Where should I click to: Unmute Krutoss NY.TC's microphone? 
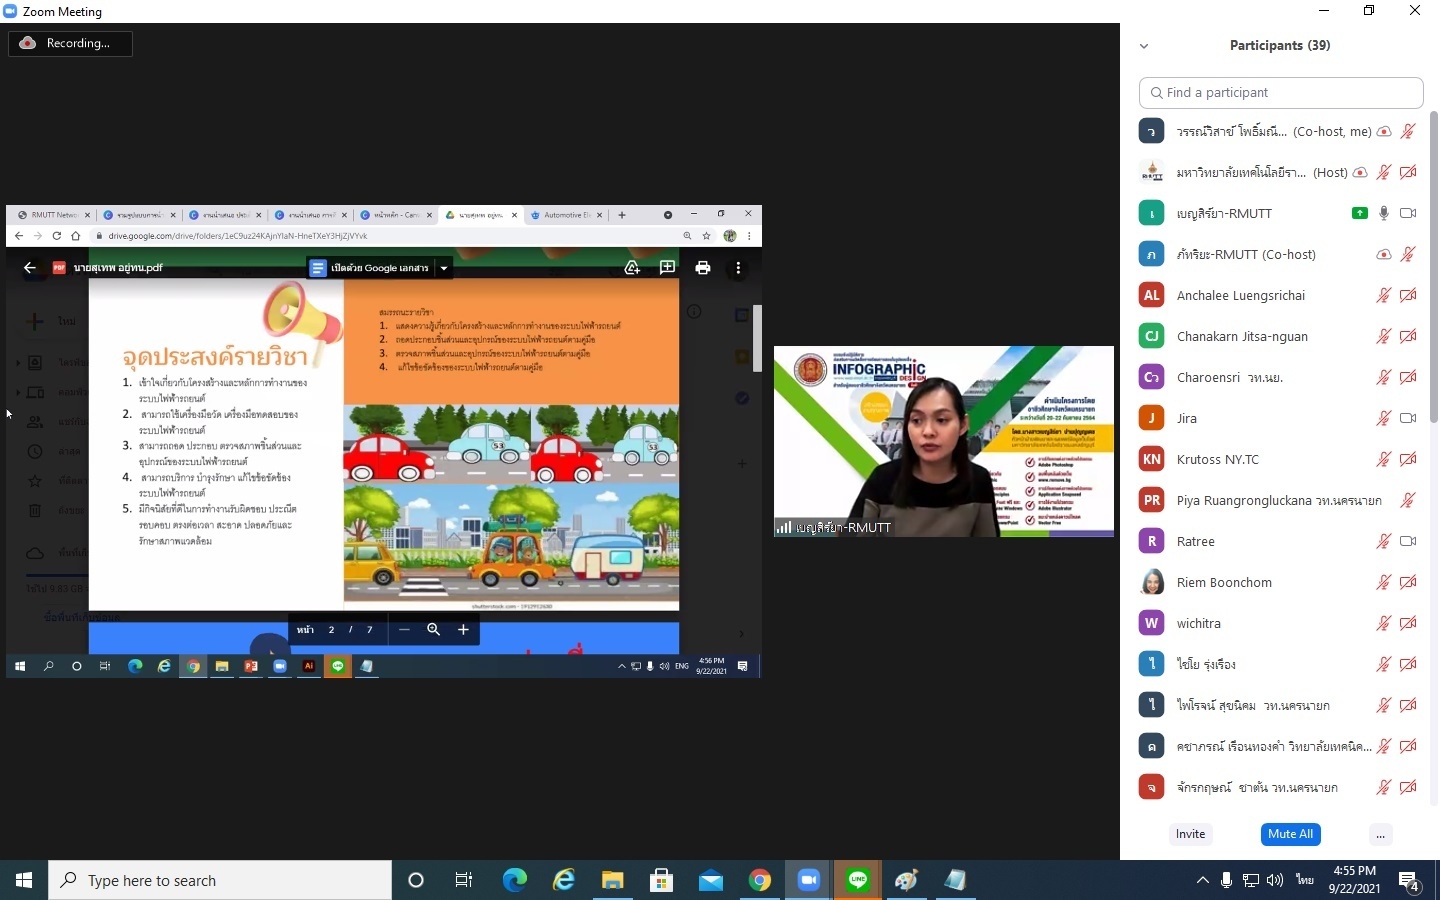[1384, 459]
